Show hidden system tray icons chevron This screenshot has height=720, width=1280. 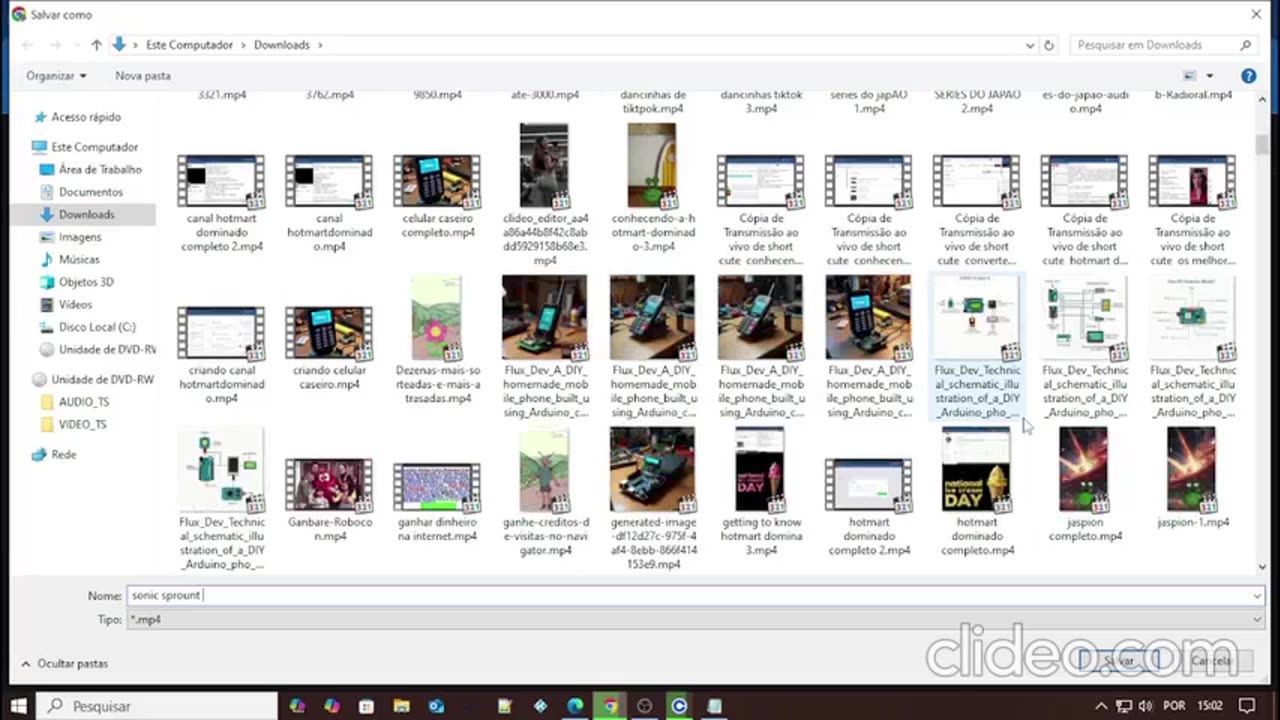click(1101, 706)
